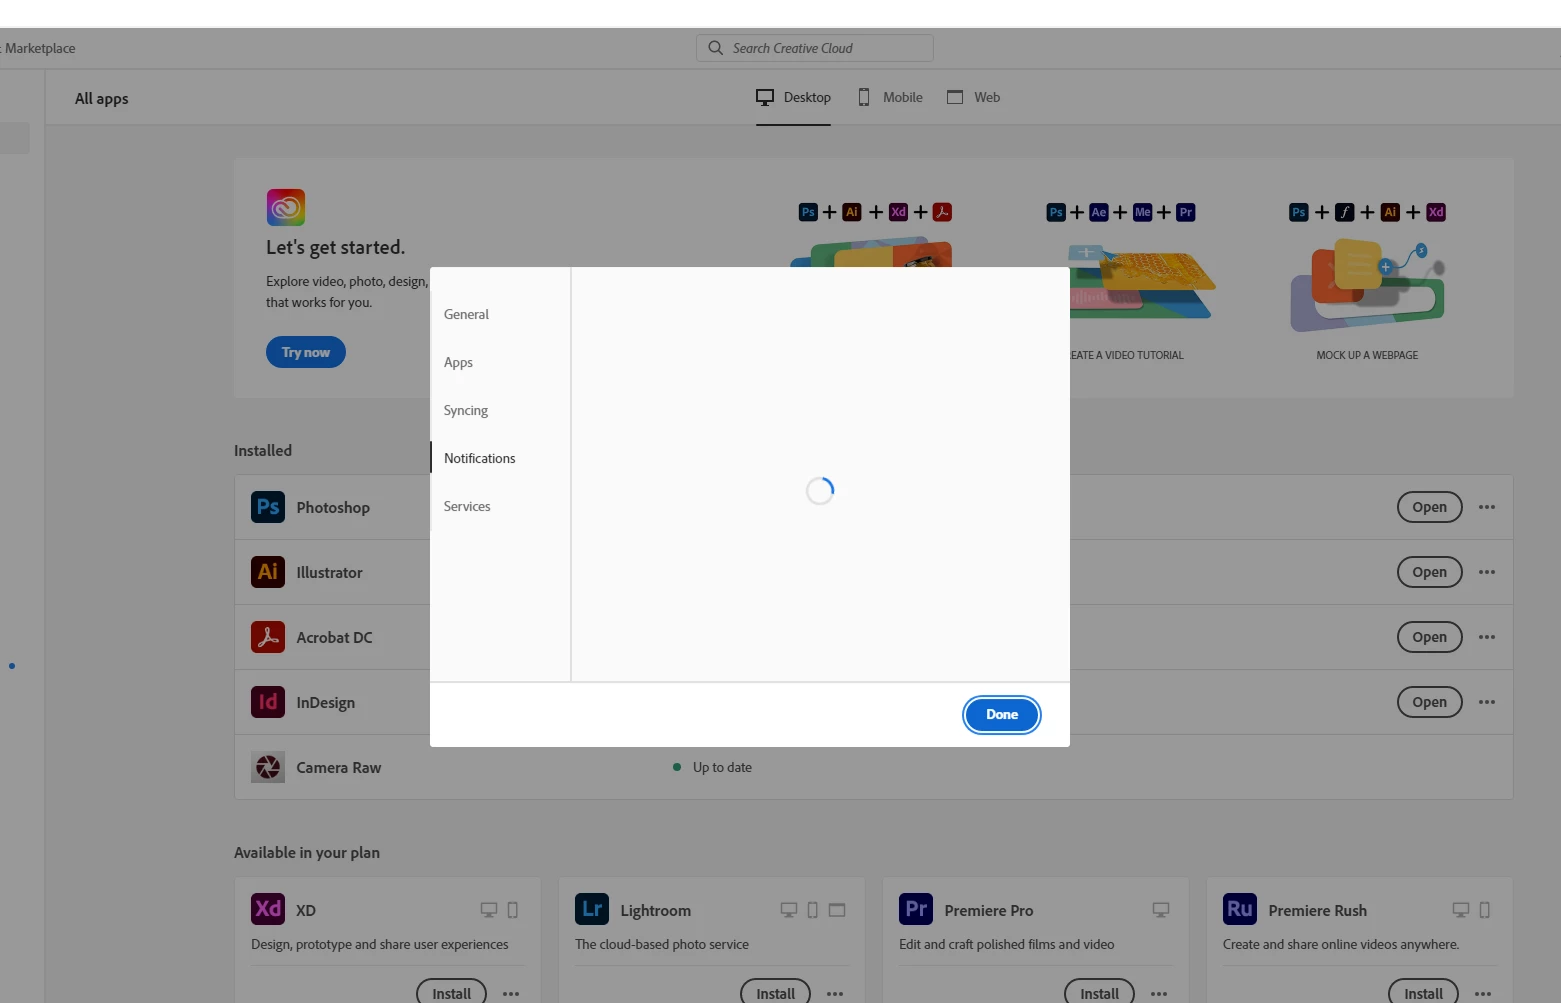Open Photoshop with its Open button
The width and height of the screenshot is (1561, 1003).
click(x=1429, y=507)
